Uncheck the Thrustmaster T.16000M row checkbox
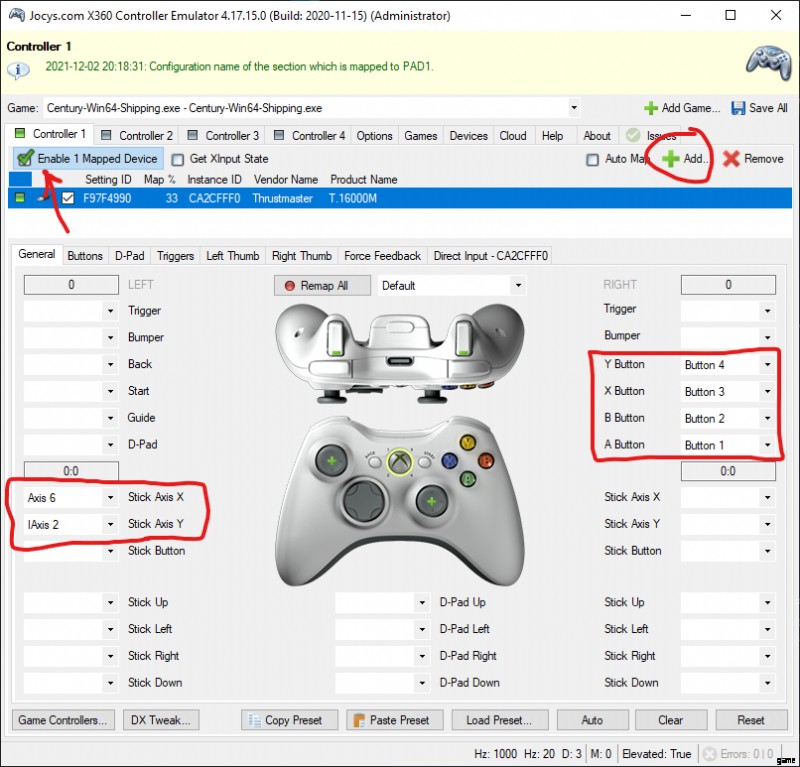The width and height of the screenshot is (800, 767). (x=68, y=198)
